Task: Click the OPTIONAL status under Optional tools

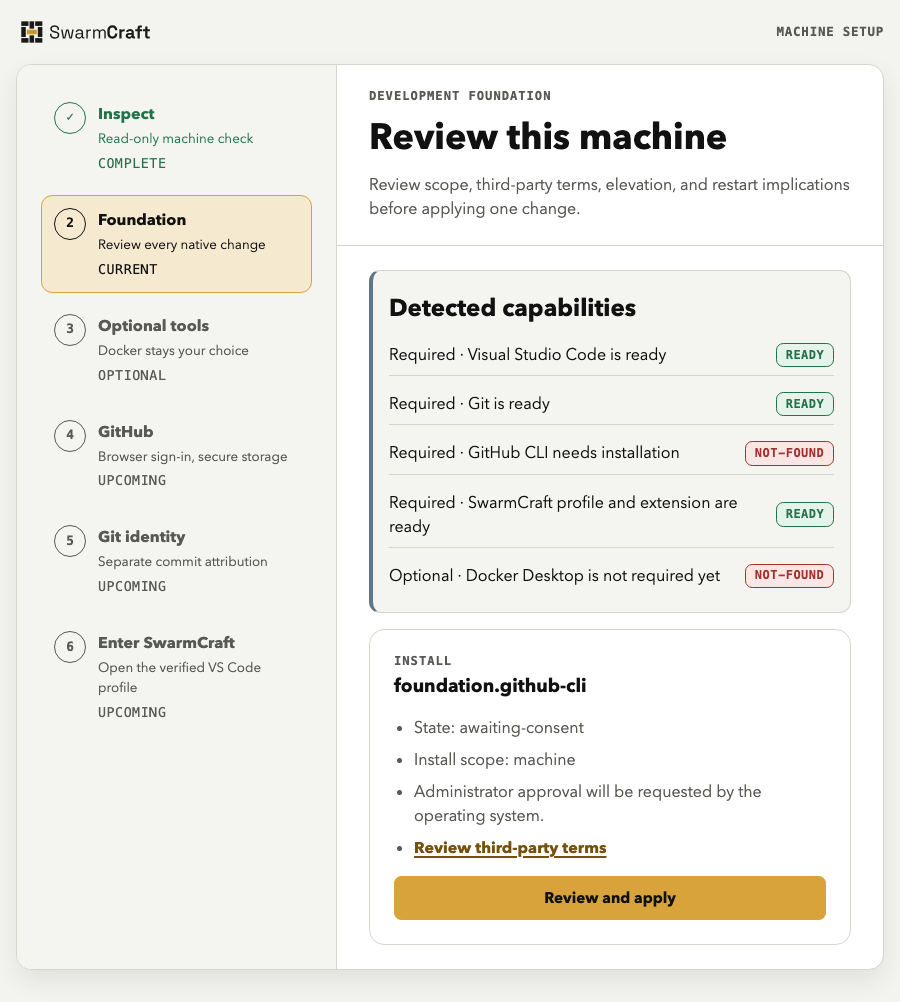Action: click(x=132, y=376)
